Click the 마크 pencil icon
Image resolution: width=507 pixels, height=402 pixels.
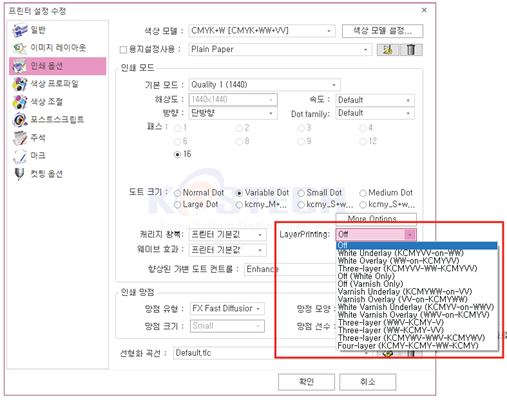(x=20, y=156)
